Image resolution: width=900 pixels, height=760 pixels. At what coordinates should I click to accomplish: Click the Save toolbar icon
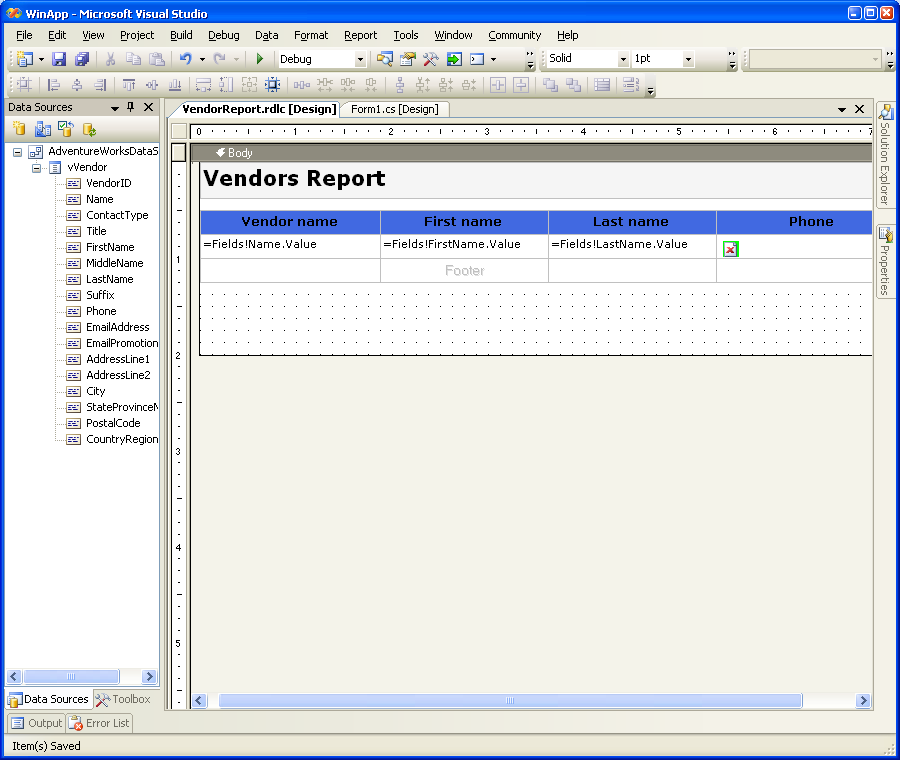(59, 59)
